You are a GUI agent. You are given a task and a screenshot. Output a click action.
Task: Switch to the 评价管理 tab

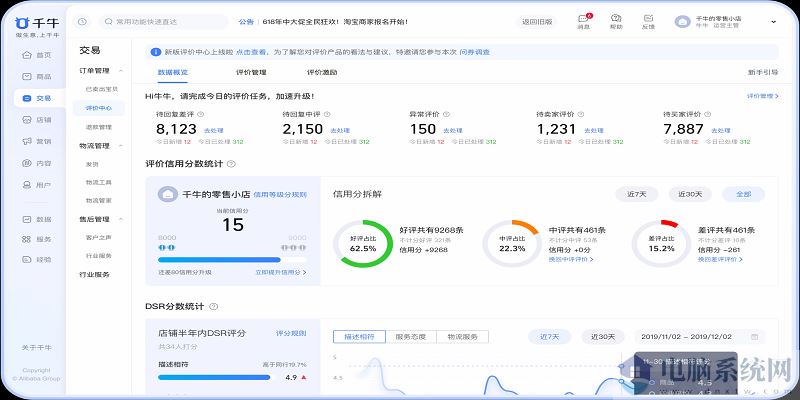pos(251,72)
